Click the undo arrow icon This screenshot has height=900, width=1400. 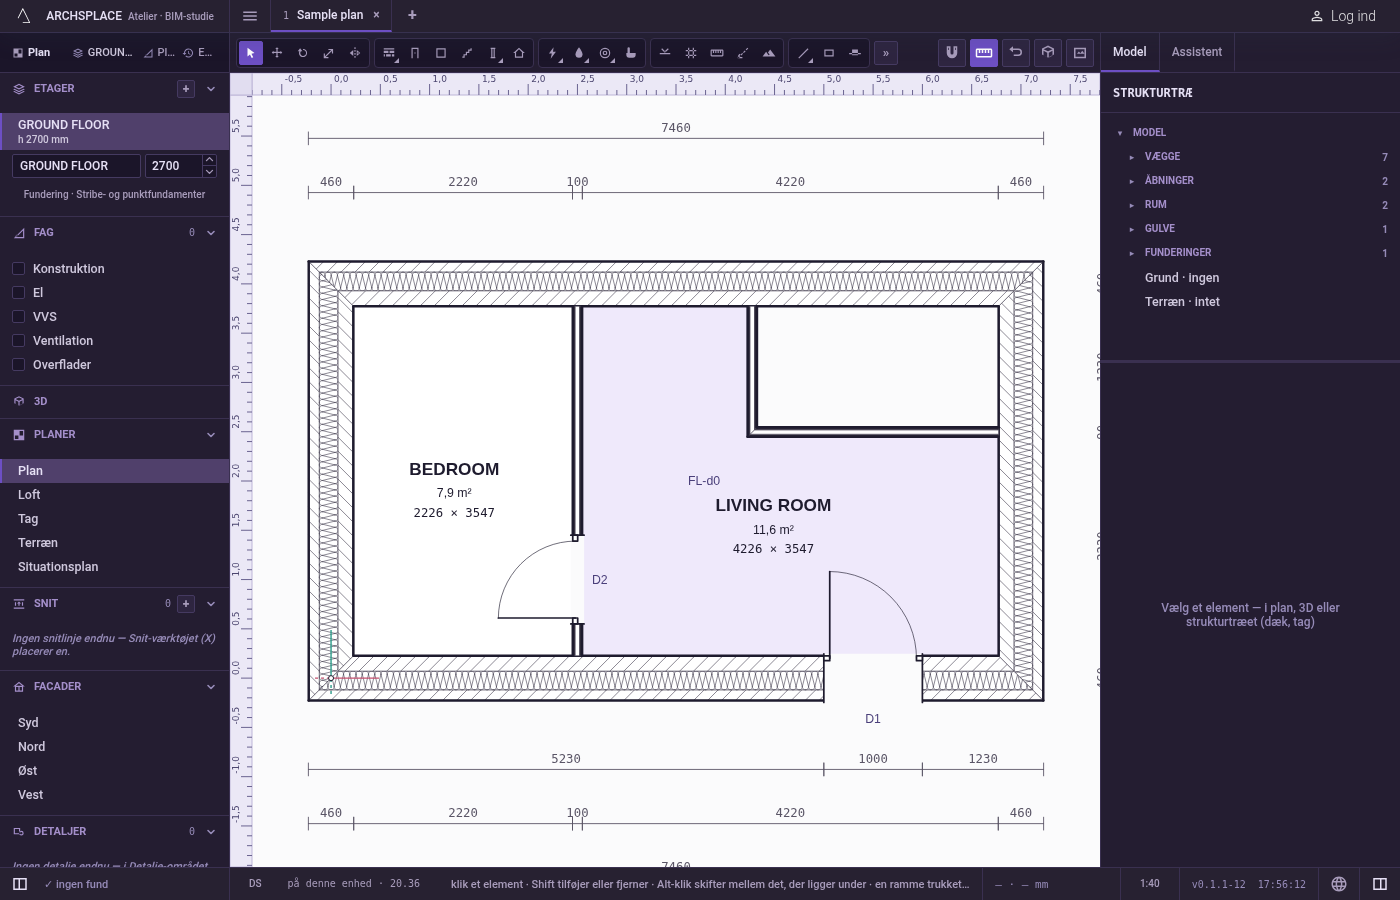[x=1016, y=53]
